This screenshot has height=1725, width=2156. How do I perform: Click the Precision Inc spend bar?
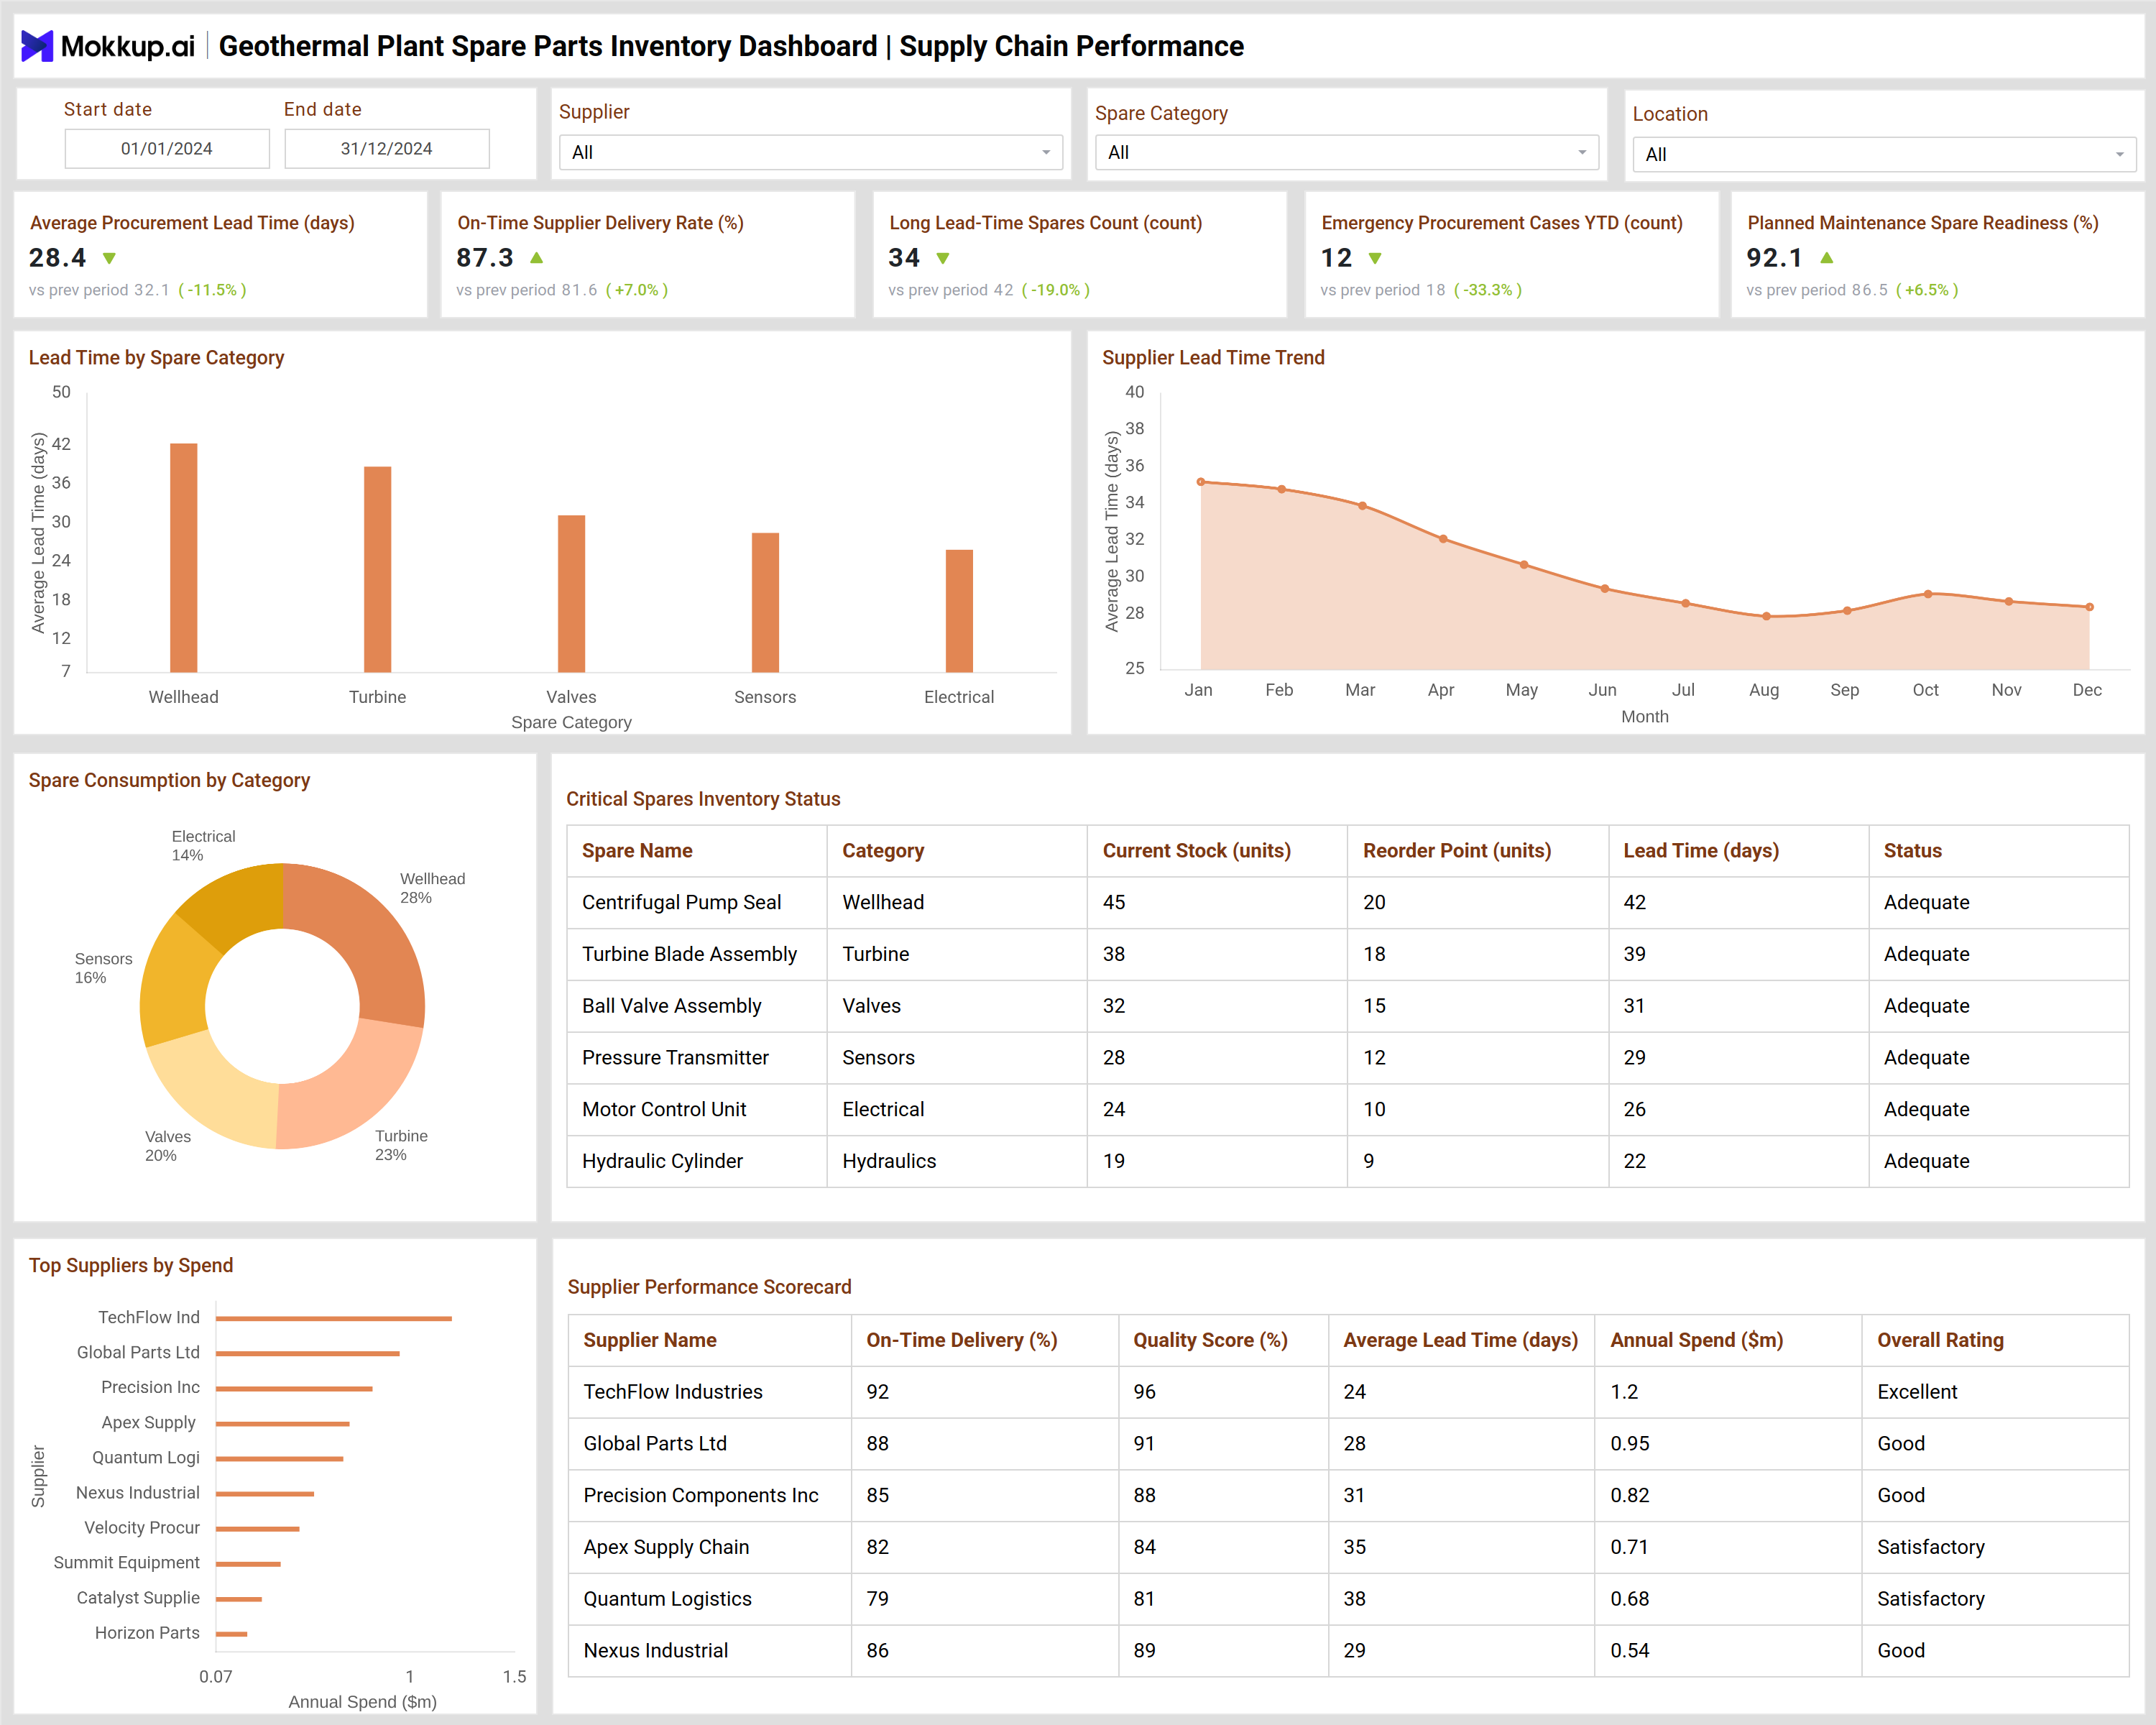[294, 1389]
